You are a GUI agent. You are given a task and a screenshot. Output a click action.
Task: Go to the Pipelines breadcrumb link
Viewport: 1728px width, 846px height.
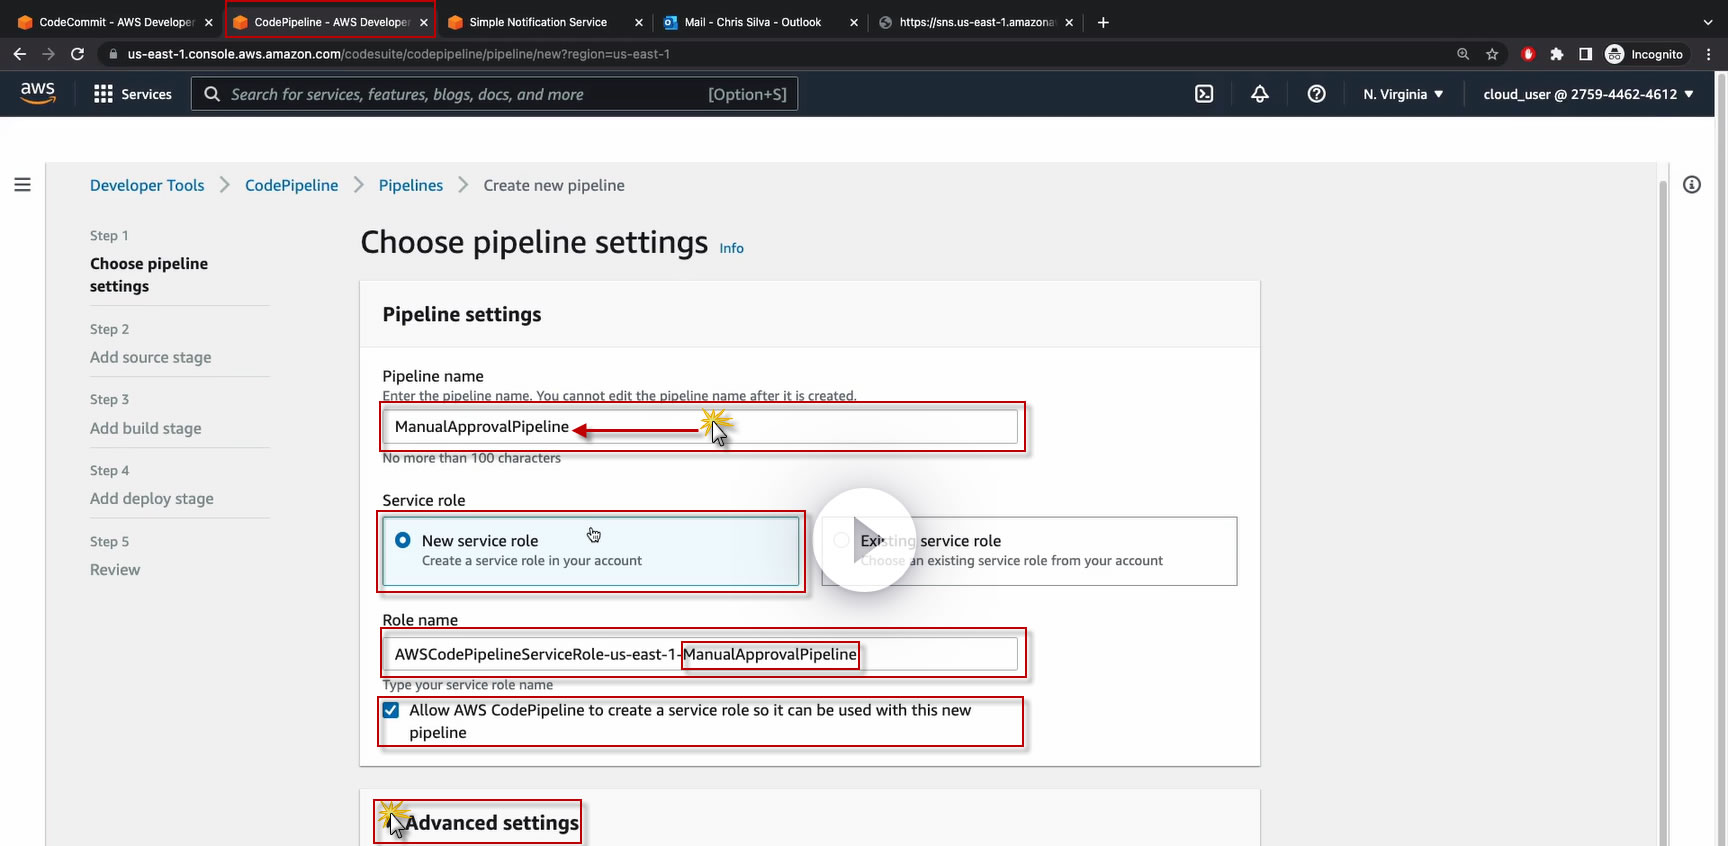pyautogui.click(x=411, y=185)
